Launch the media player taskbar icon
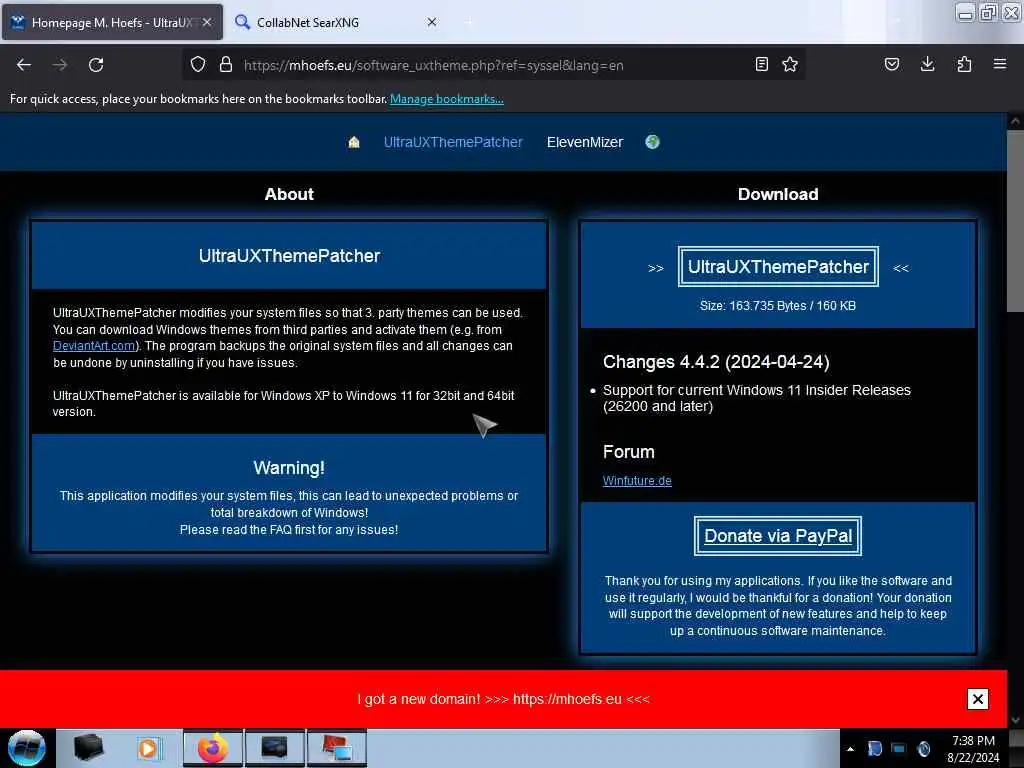1024x768 pixels. (x=149, y=748)
